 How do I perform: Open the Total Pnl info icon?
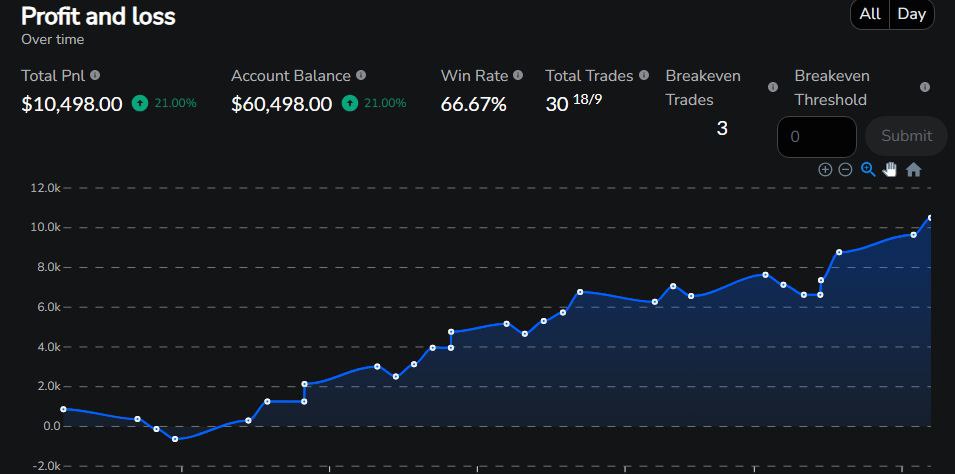click(95, 75)
